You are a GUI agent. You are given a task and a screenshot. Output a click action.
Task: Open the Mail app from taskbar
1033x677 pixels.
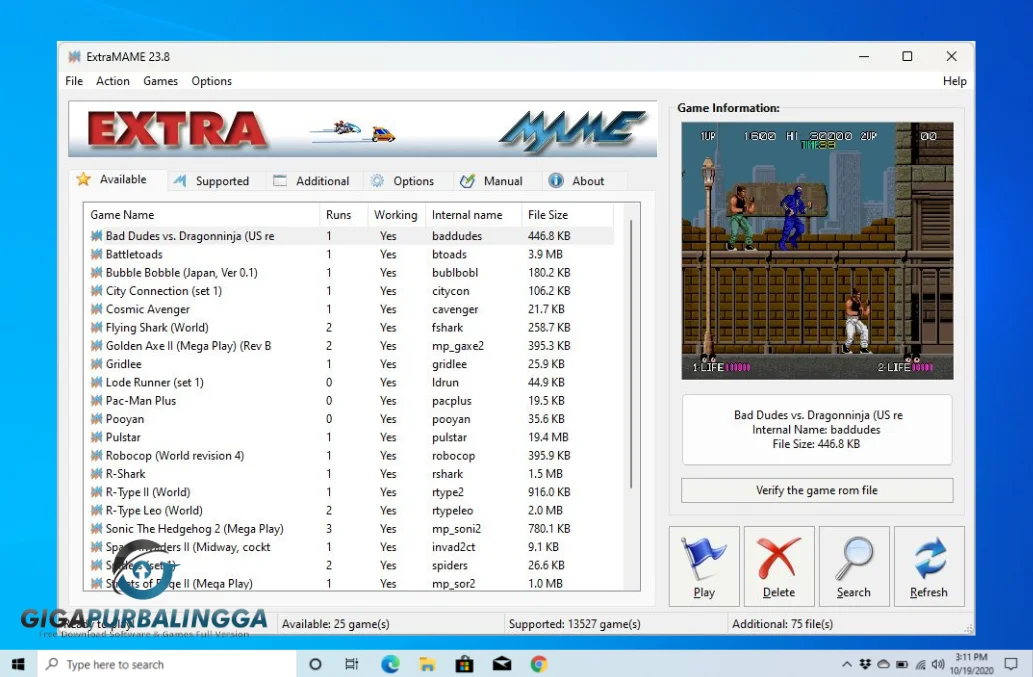[502, 664]
